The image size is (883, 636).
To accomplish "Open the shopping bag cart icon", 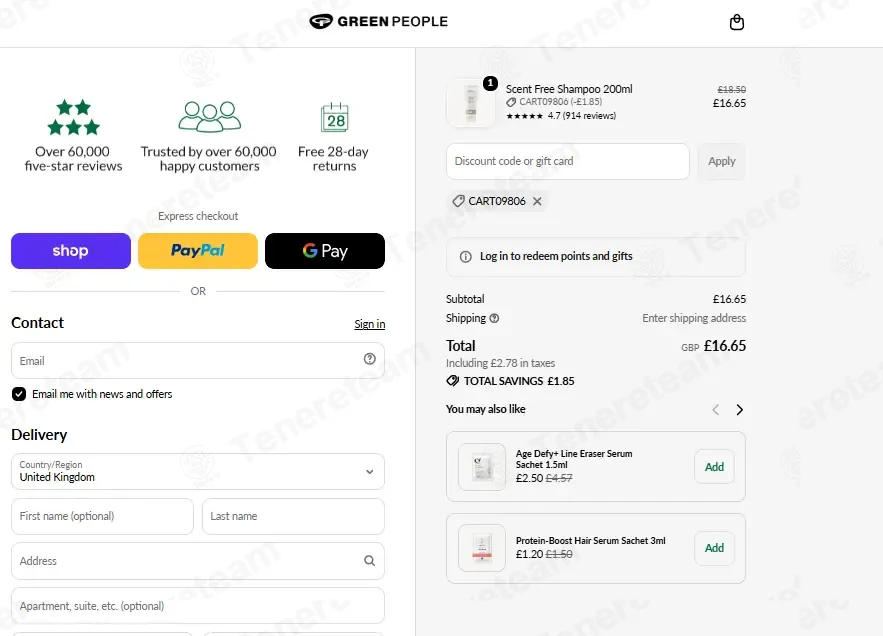I will pyautogui.click(x=737, y=23).
